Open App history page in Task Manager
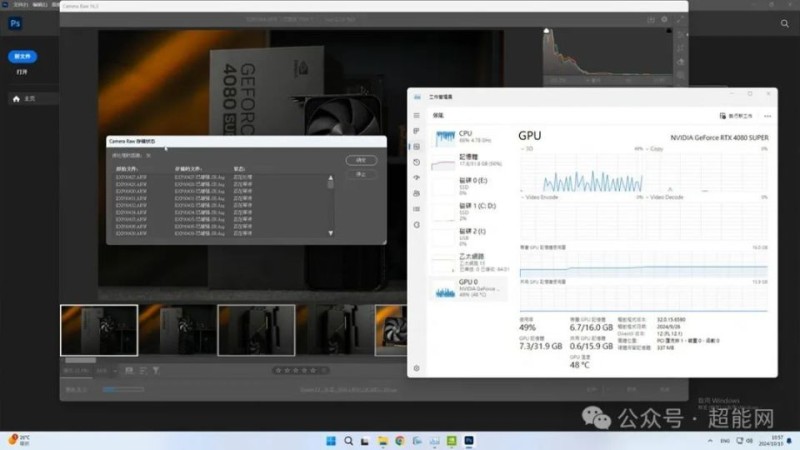Screen dimensions: 800x450 [416, 162]
